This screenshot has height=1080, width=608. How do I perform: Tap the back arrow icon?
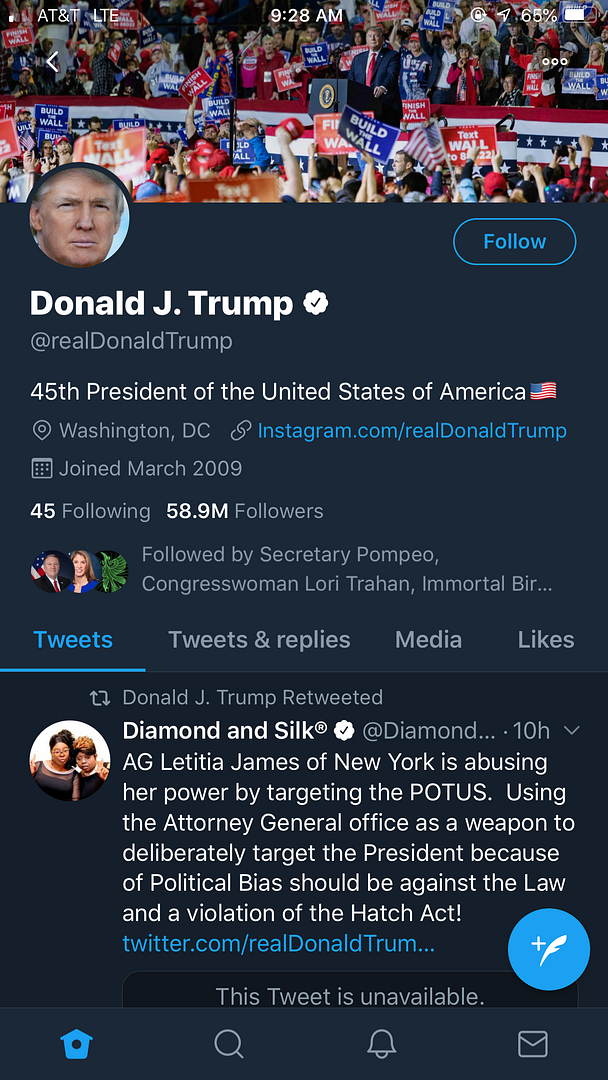point(53,63)
